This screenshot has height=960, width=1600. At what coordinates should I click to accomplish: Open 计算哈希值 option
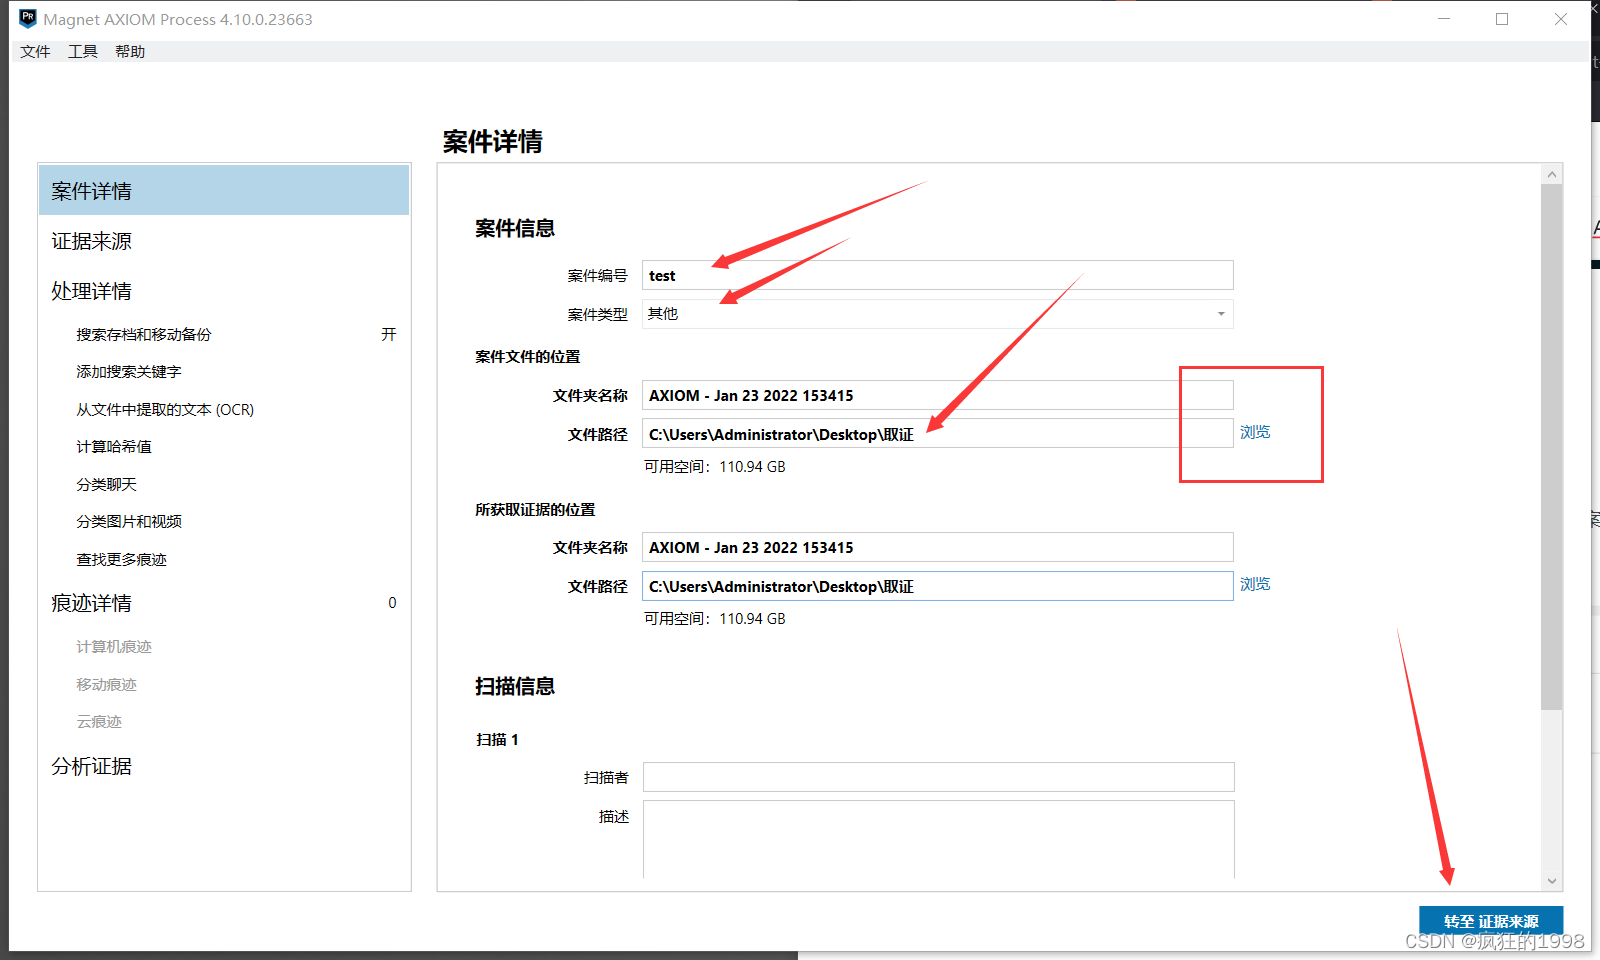tap(114, 447)
